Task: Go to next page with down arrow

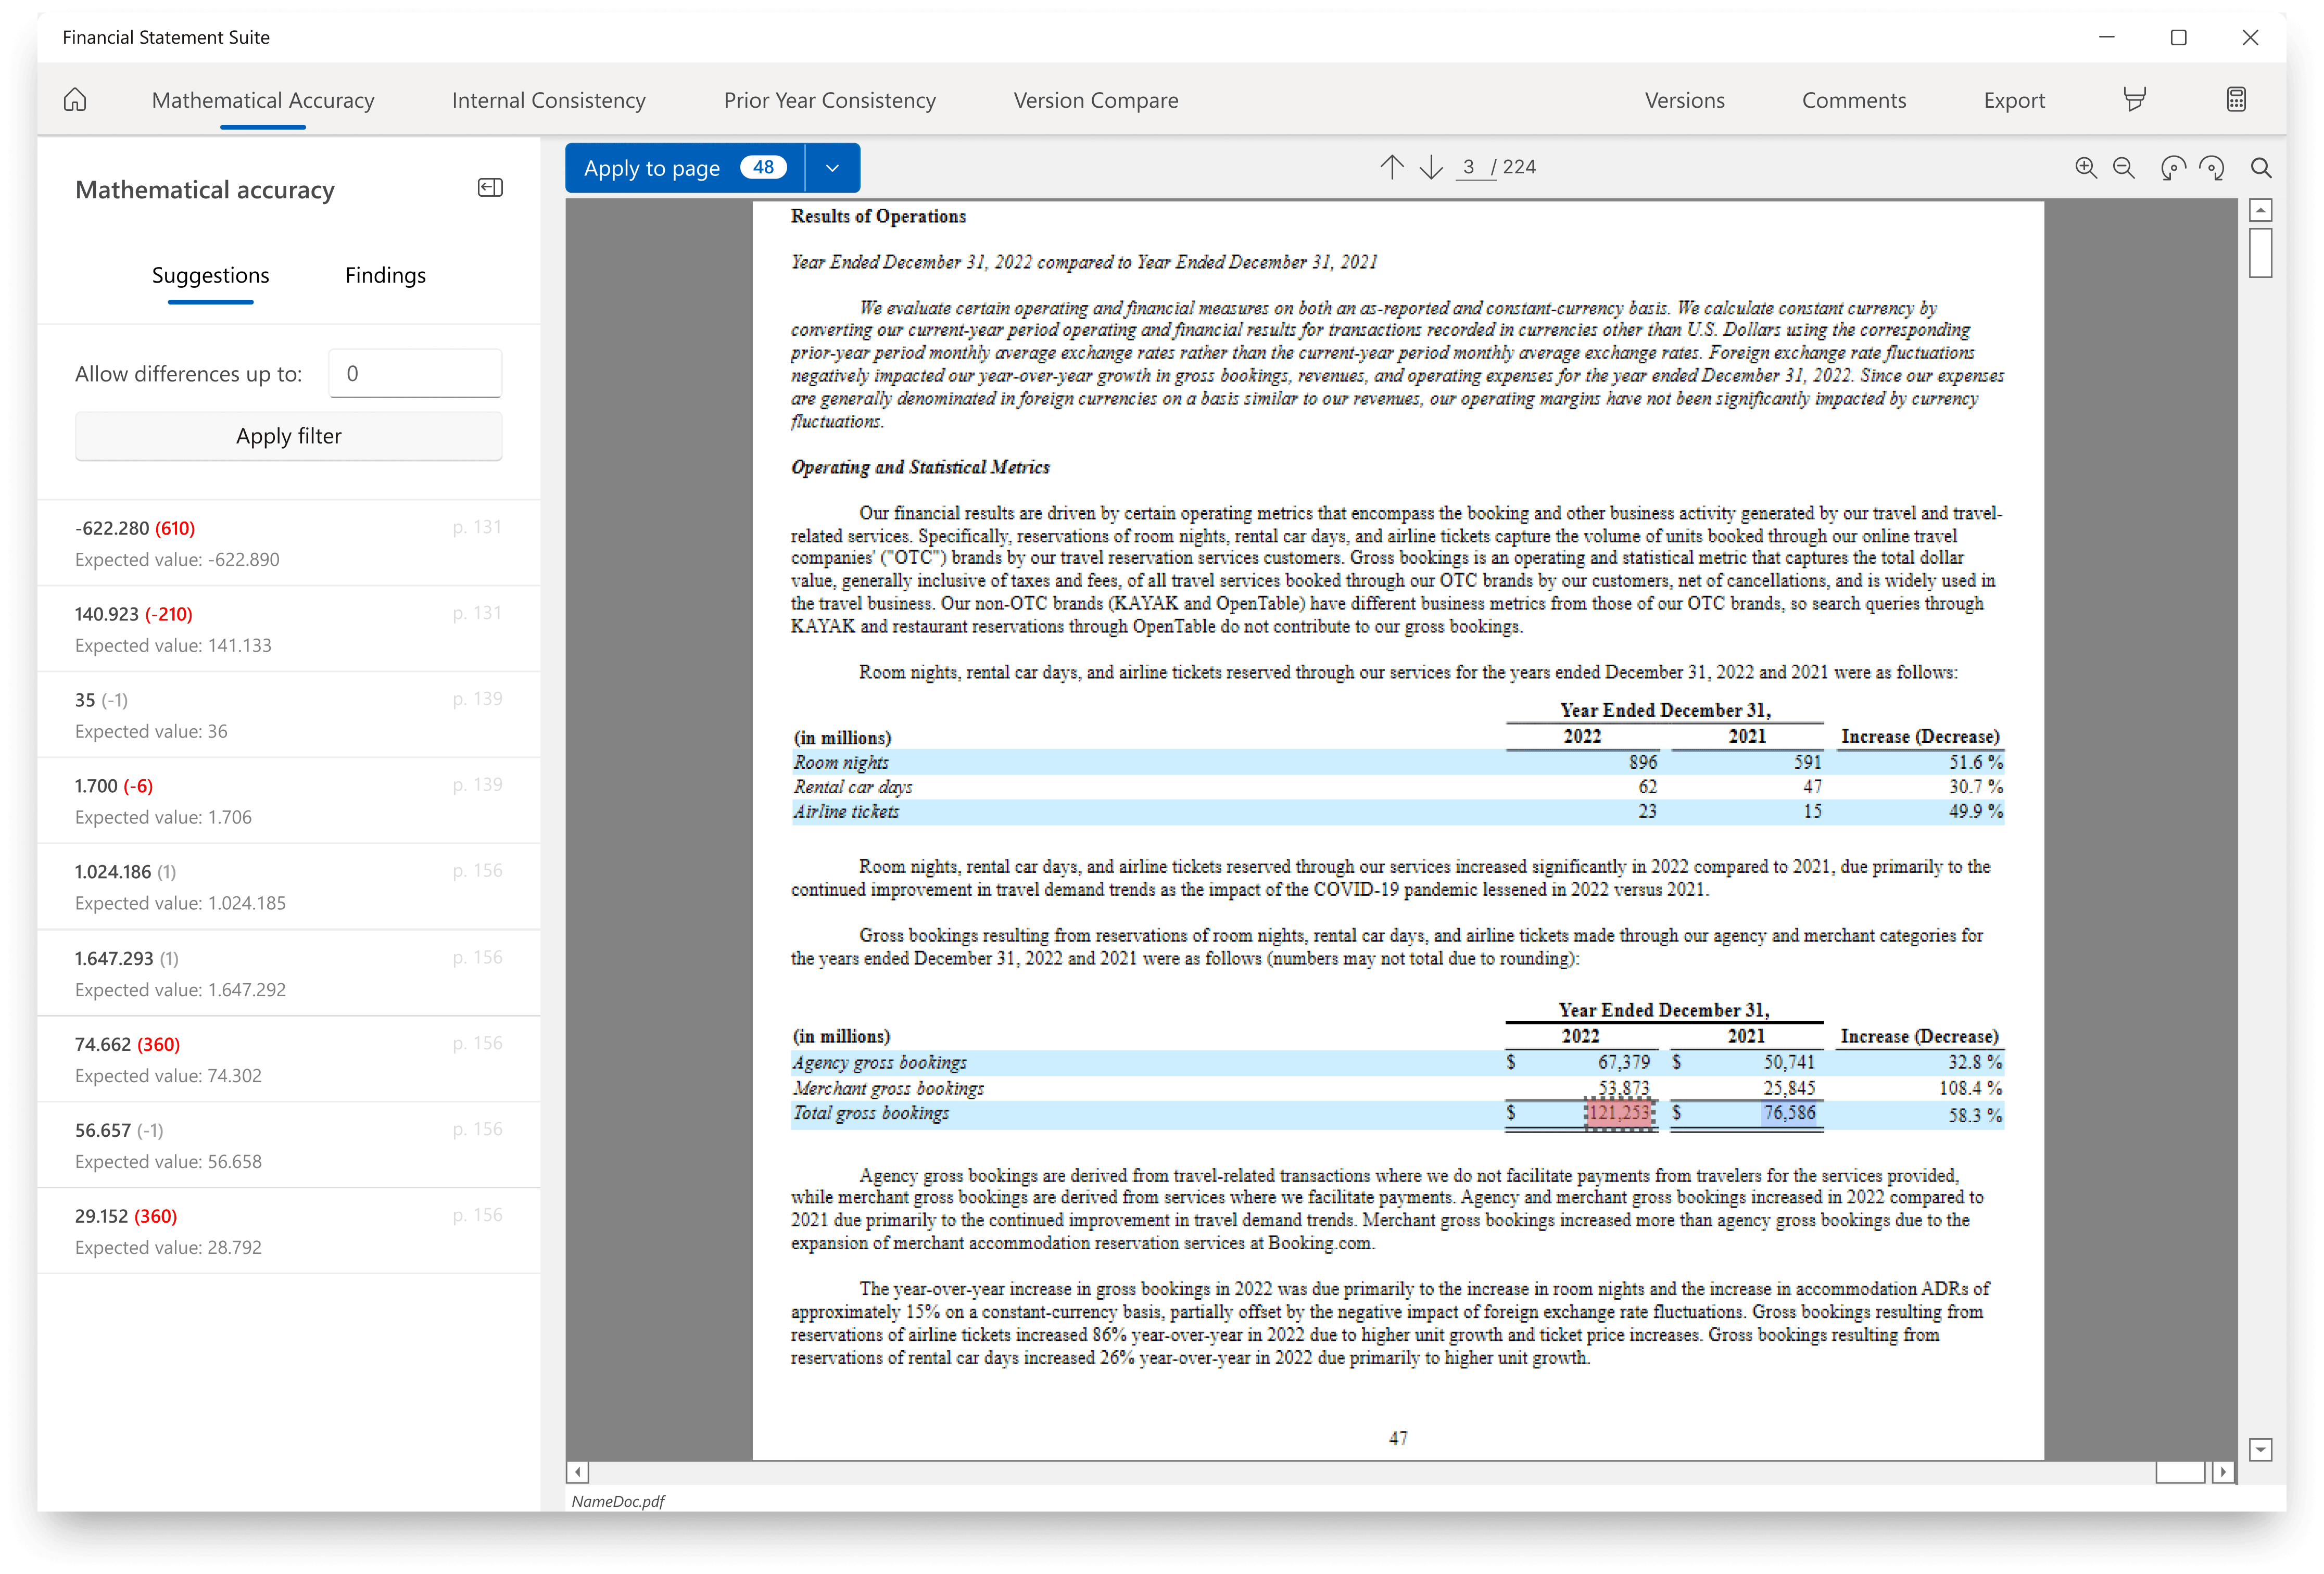Action: [x=1431, y=167]
